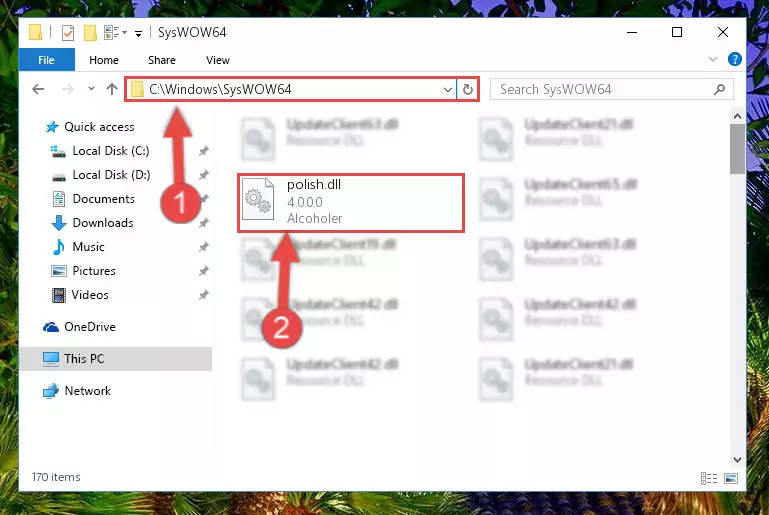
Task: Click the pin icon next to Local Disk (D:)
Action: (x=204, y=175)
